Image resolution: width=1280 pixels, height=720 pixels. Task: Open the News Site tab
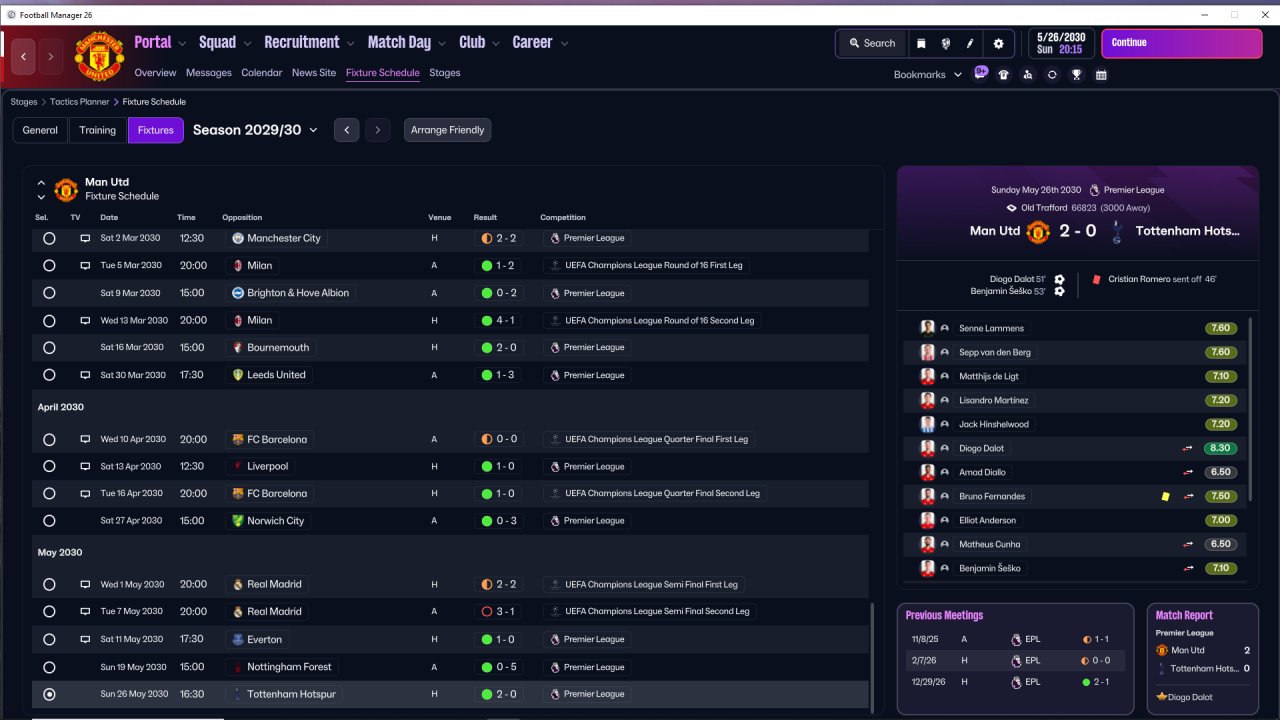click(314, 73)
